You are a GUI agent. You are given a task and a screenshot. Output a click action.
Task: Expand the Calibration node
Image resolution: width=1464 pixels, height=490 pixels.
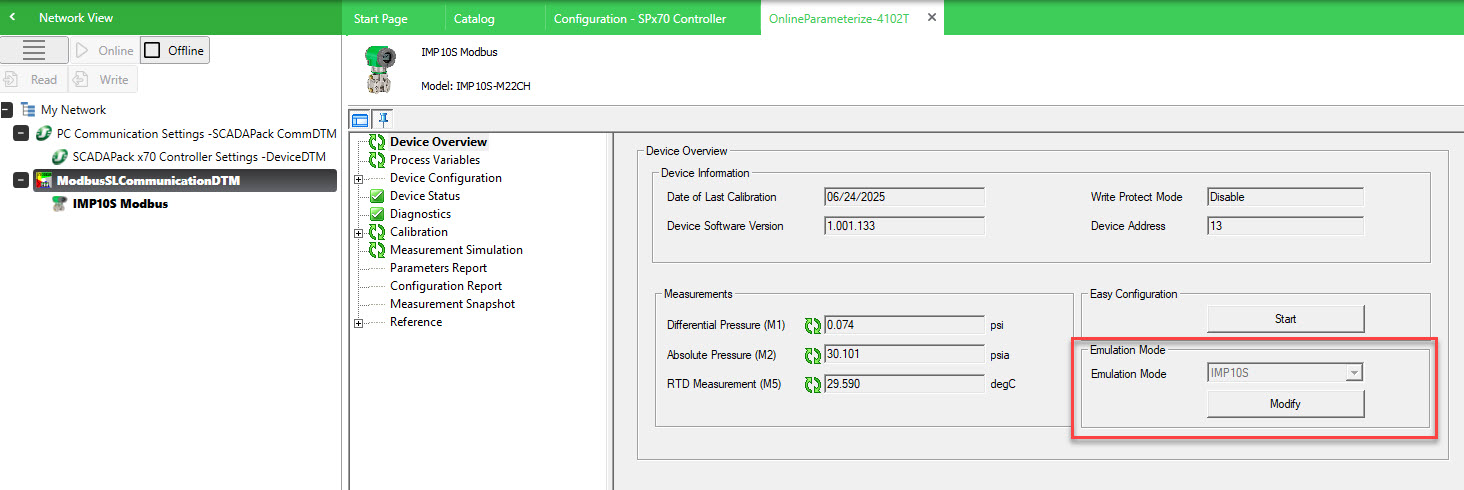pyautogui.click(x=359, y=233)
